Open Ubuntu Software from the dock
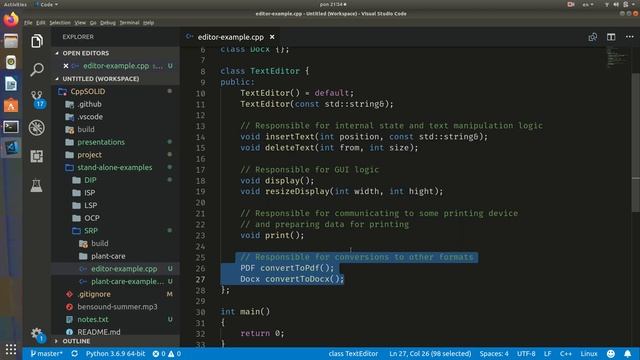The width and height of the screenshot is (640, 360). pos(11,105)
